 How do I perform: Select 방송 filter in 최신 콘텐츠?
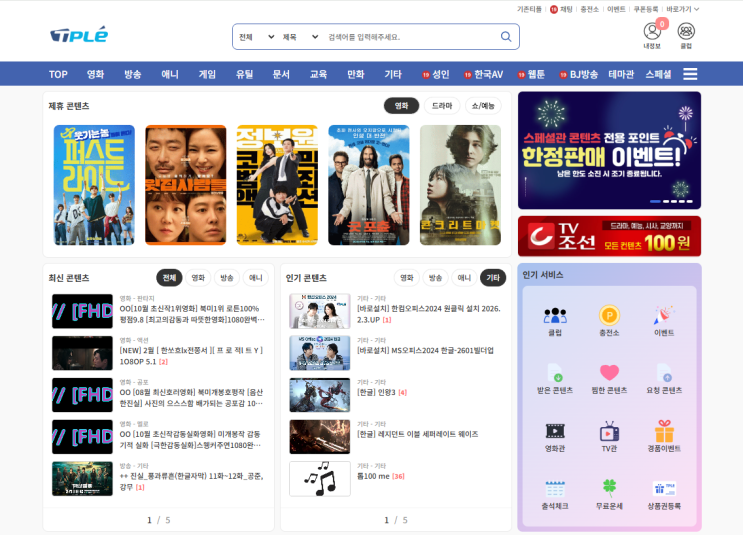227,278
